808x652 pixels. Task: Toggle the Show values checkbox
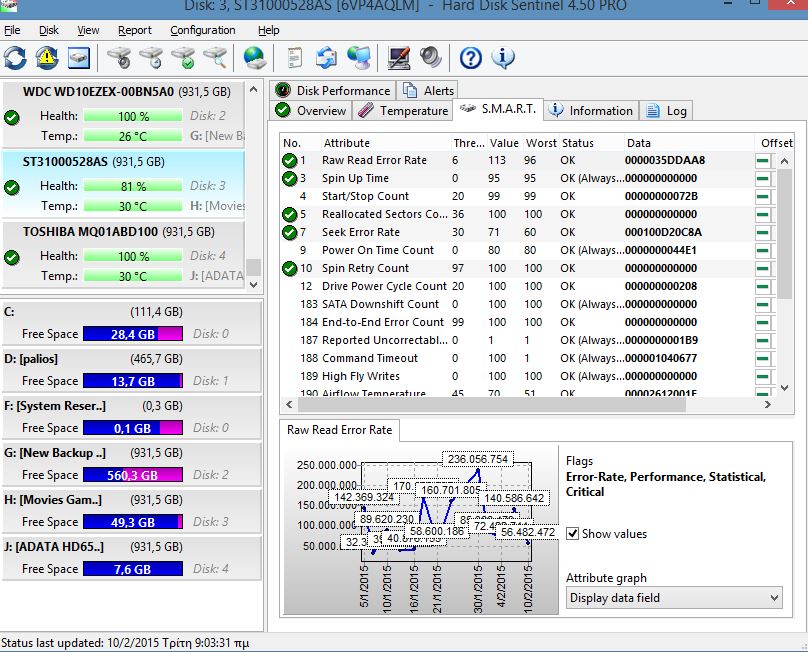coord(573,533)
